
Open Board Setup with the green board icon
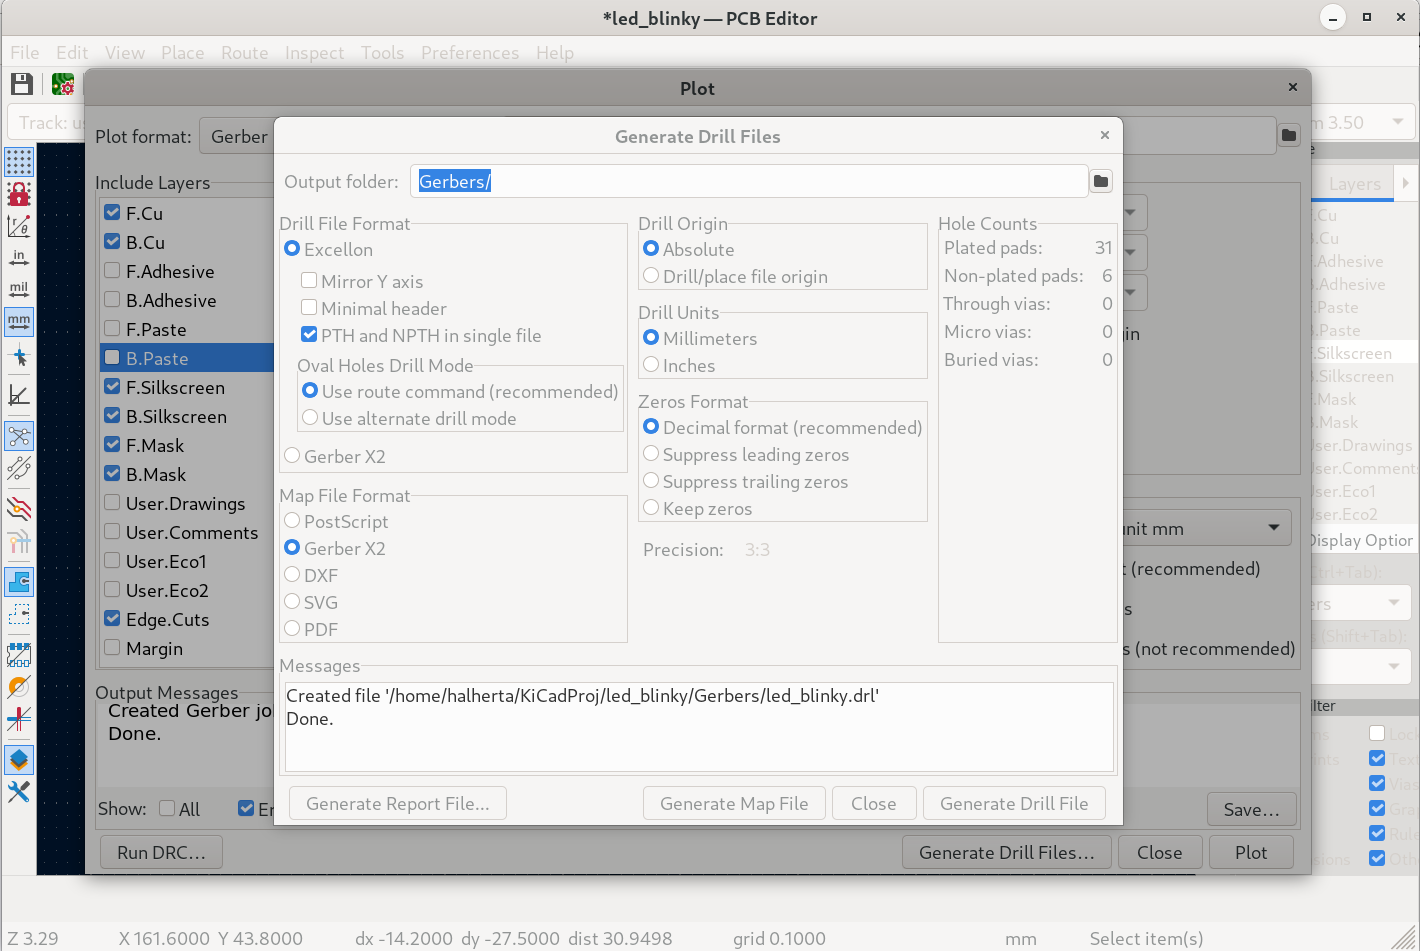[x=63, y=85]
